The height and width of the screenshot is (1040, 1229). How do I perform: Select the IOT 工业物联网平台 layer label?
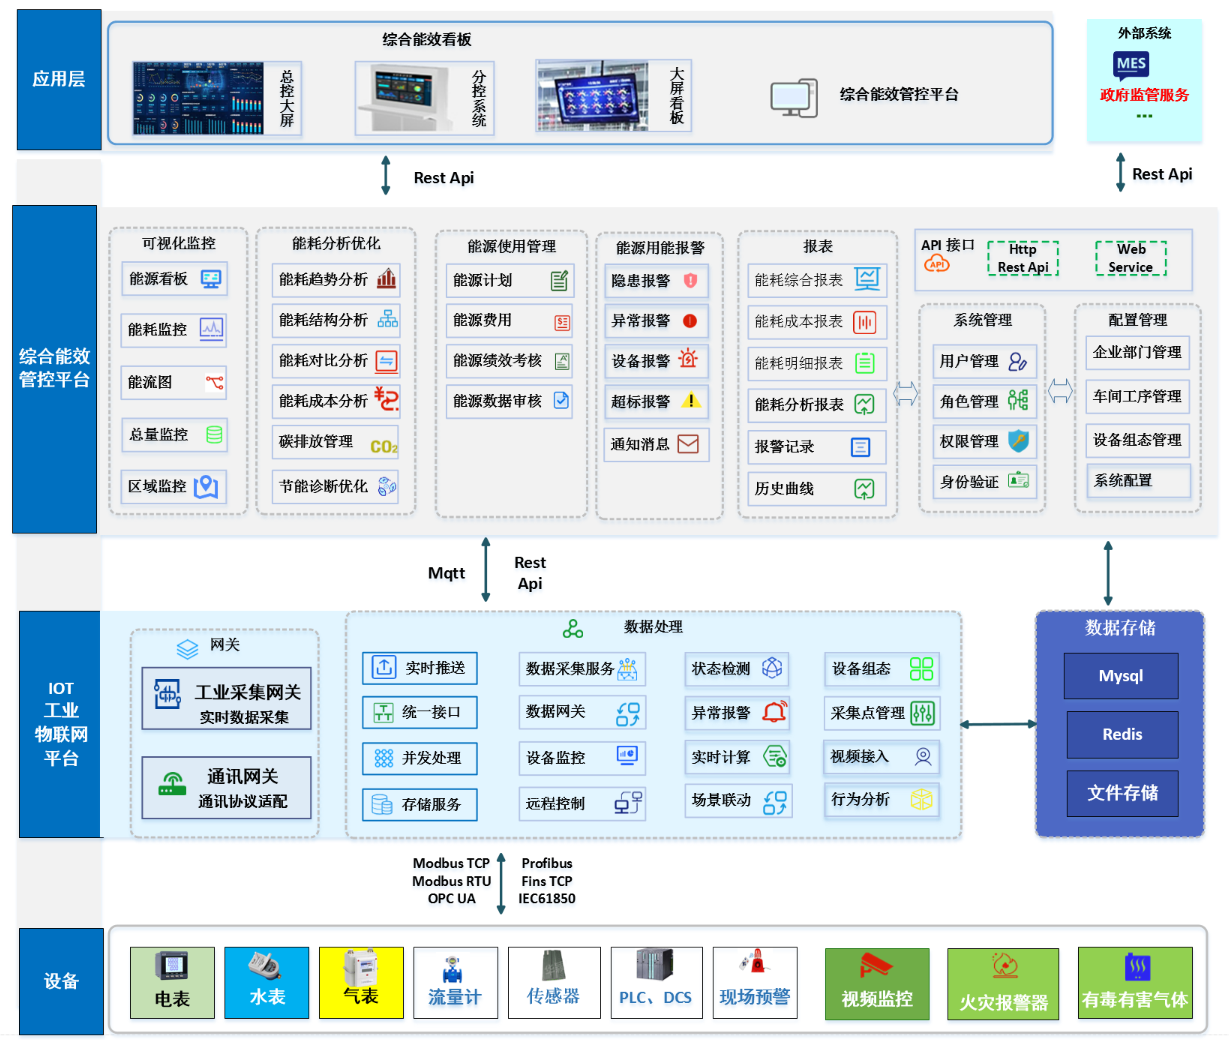[60, 723]
